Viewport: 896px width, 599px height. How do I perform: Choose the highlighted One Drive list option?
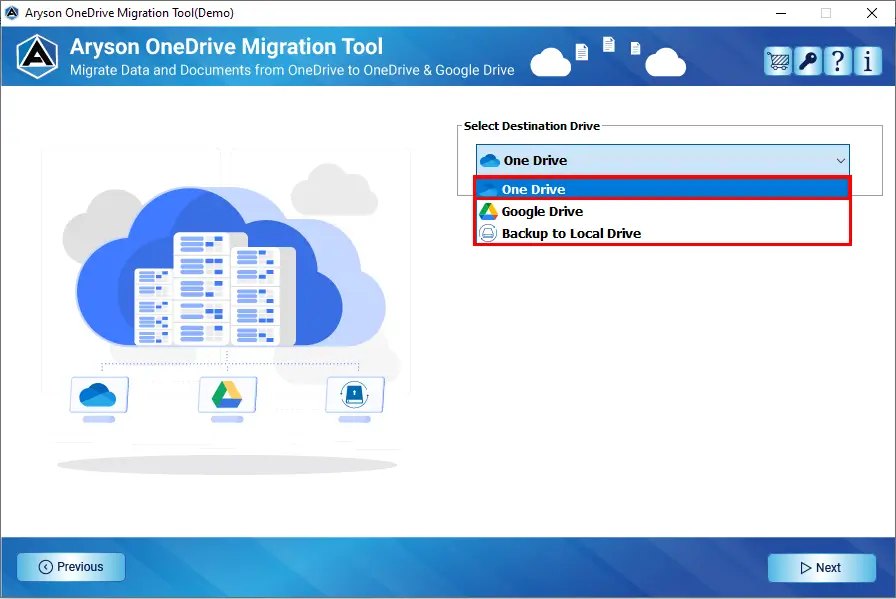[x=662, y=189]
